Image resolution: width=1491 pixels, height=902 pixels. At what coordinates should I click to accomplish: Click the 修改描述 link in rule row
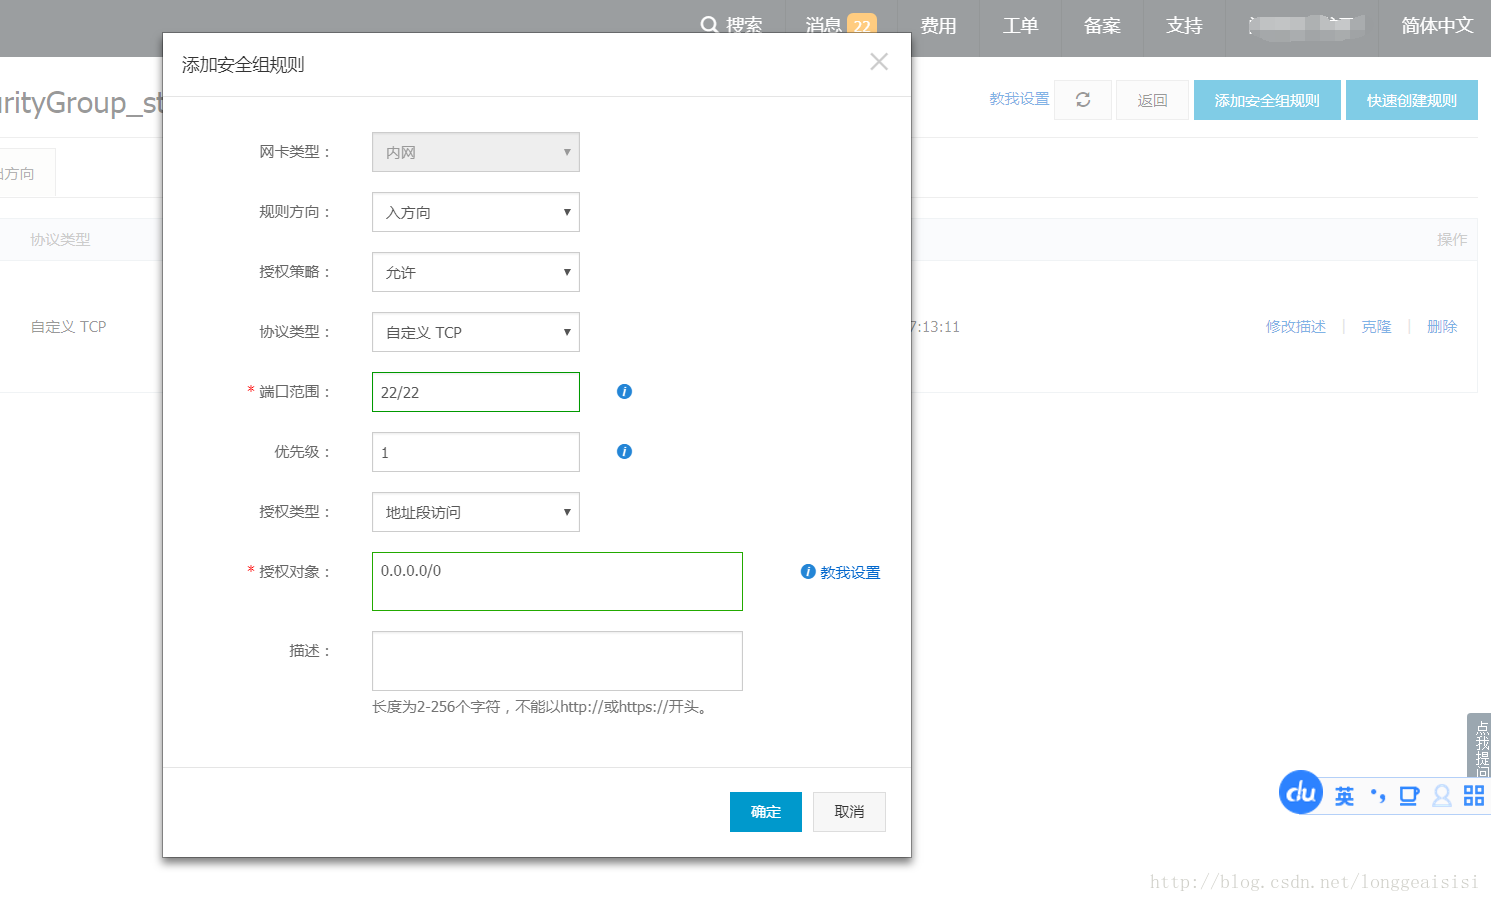(x=1296, y=327)
